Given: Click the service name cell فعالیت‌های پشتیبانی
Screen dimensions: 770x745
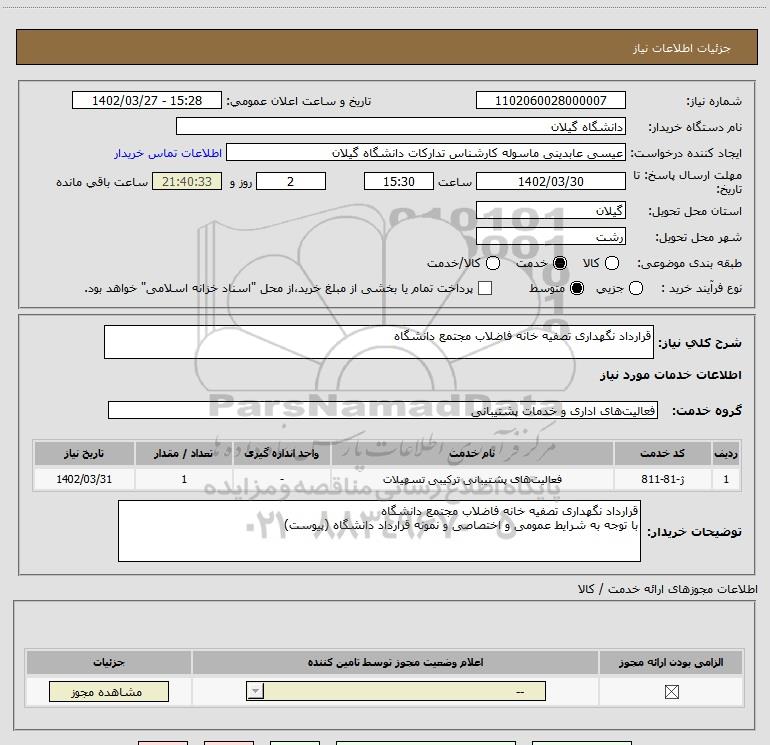Looking at the screenshot, I should pyautogui.click(x=472, y=479).
